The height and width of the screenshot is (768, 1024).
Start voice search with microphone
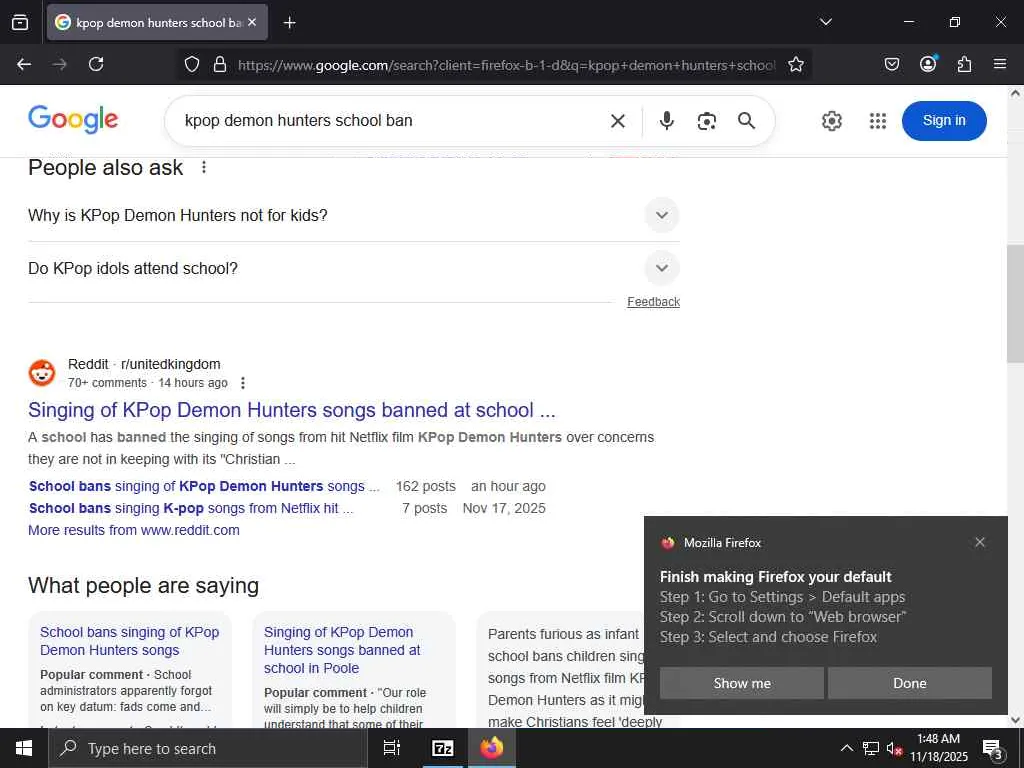[x=666, y=121]
